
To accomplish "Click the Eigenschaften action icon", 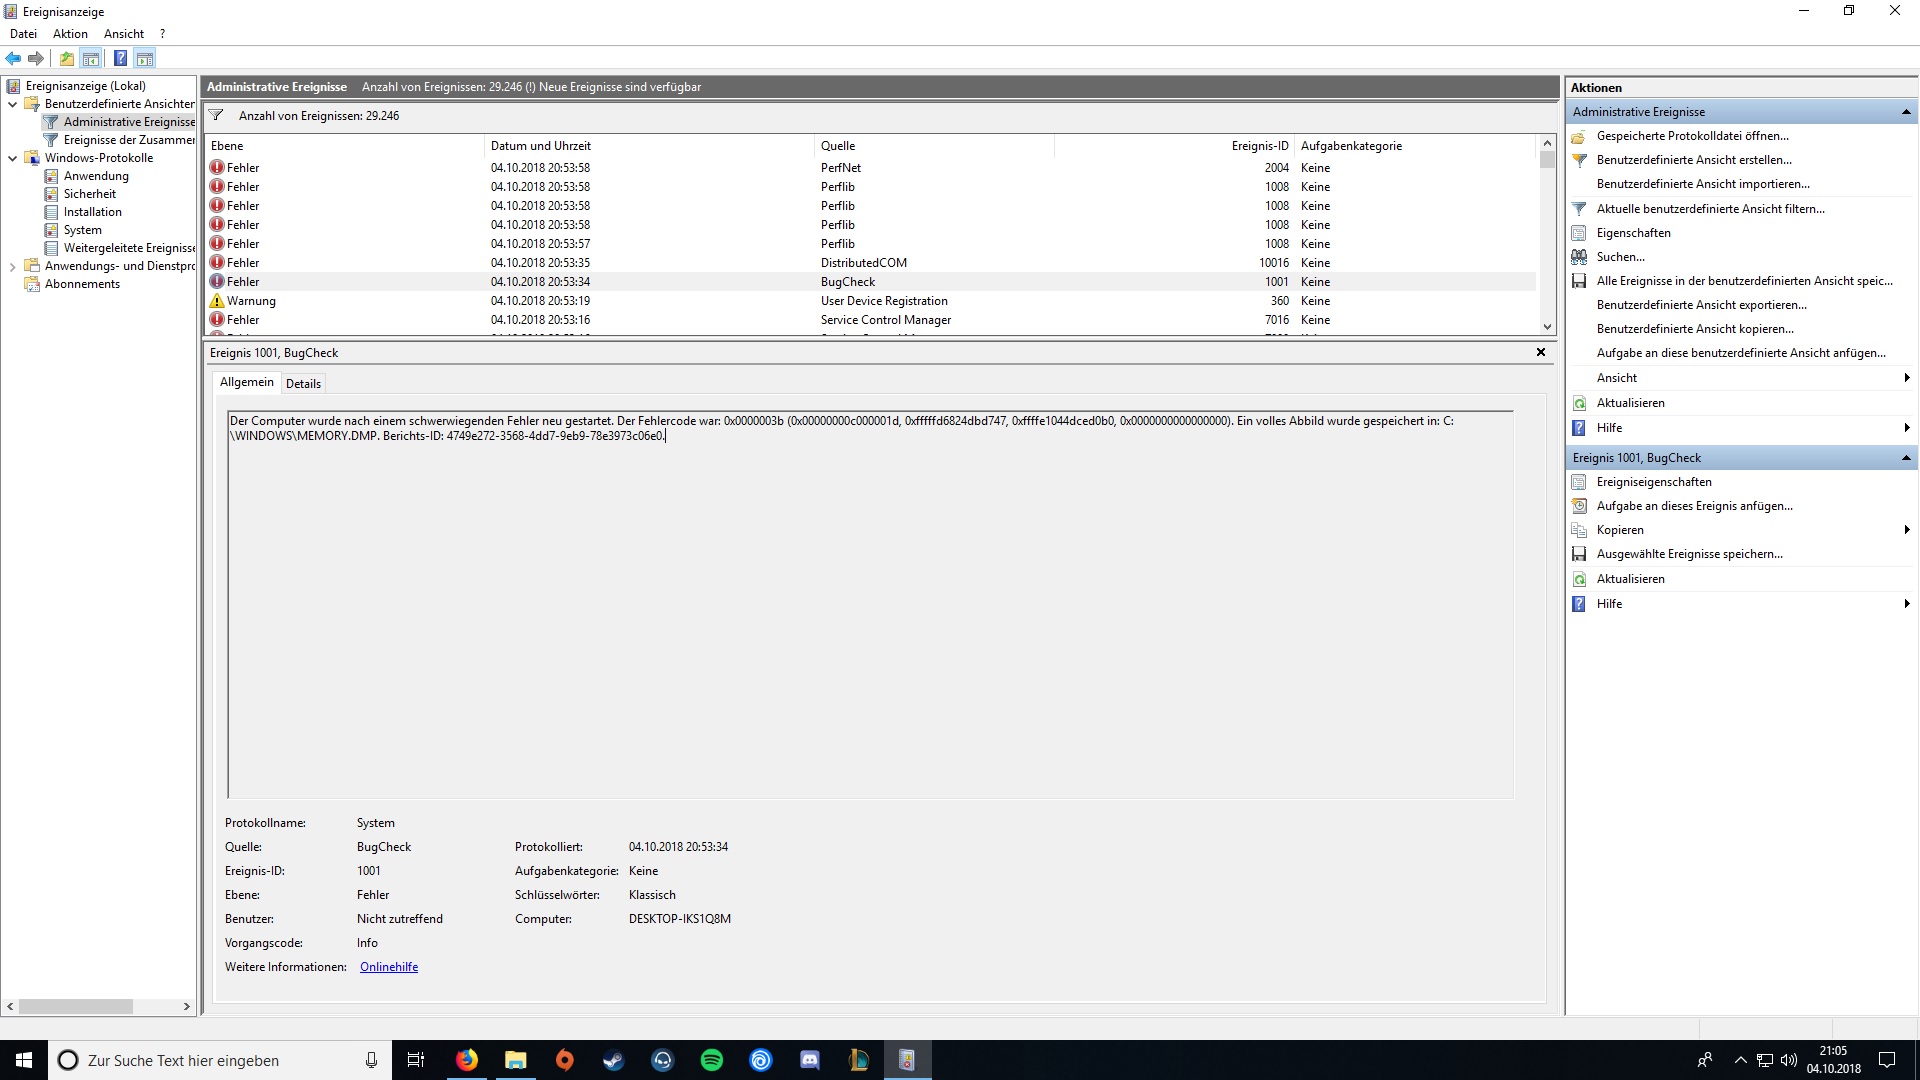I will pyautogui.click(x=1579, y=233).
